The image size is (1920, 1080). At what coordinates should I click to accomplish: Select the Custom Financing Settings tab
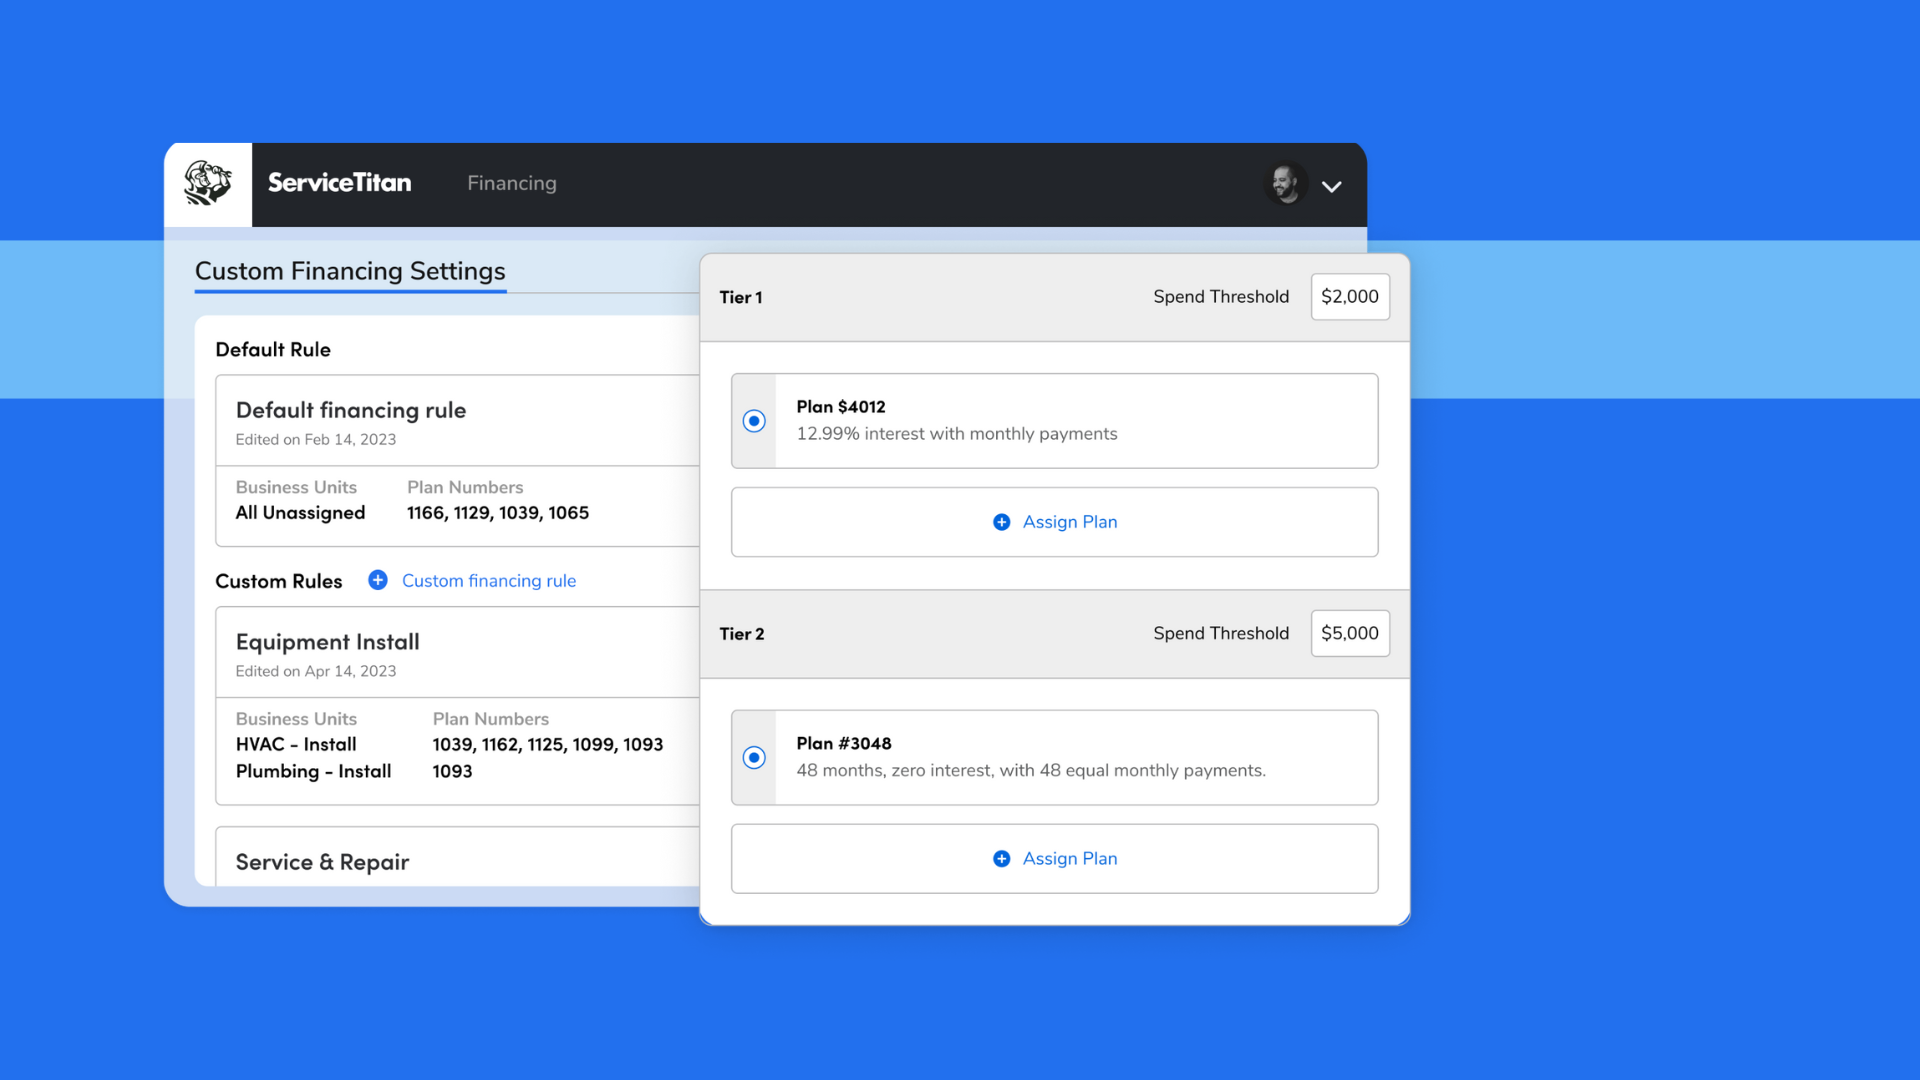[x=350, y=271]
